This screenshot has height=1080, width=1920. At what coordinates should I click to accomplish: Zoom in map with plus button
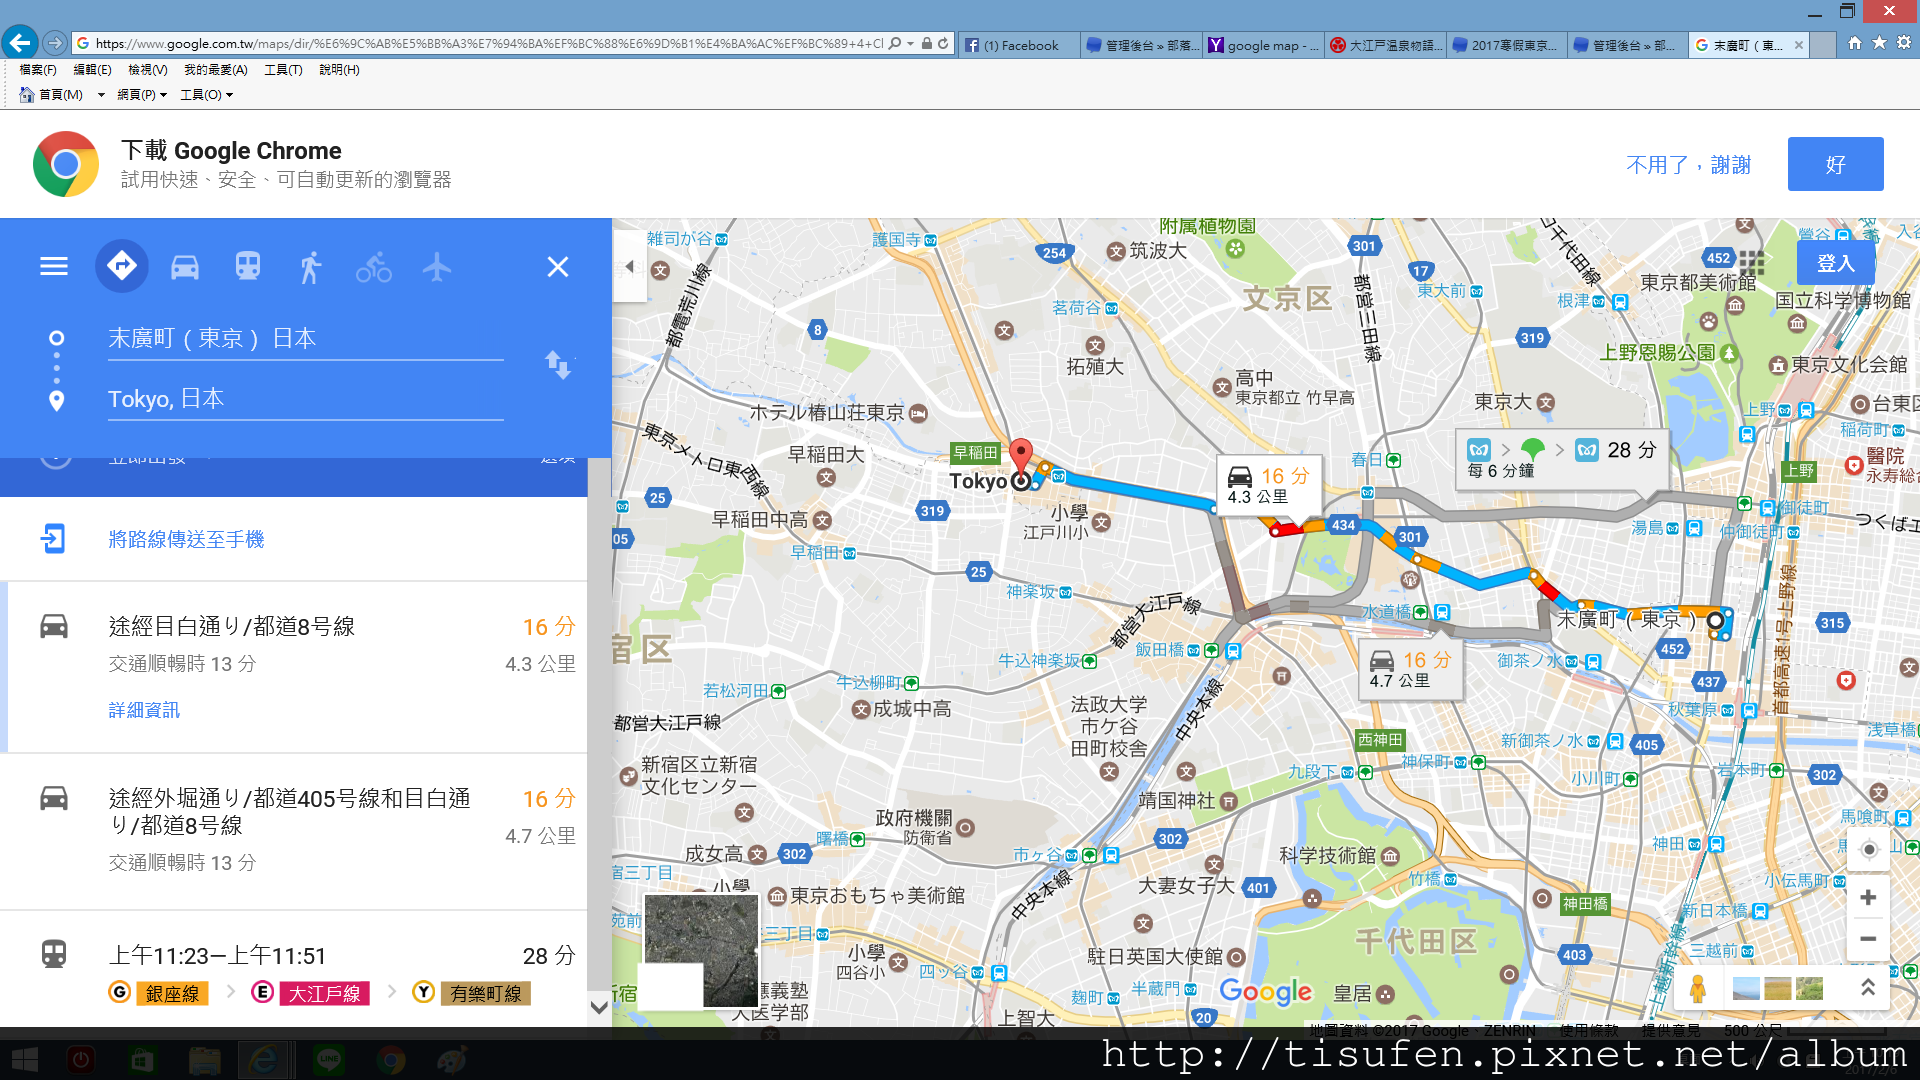(x=1867, y=897)
